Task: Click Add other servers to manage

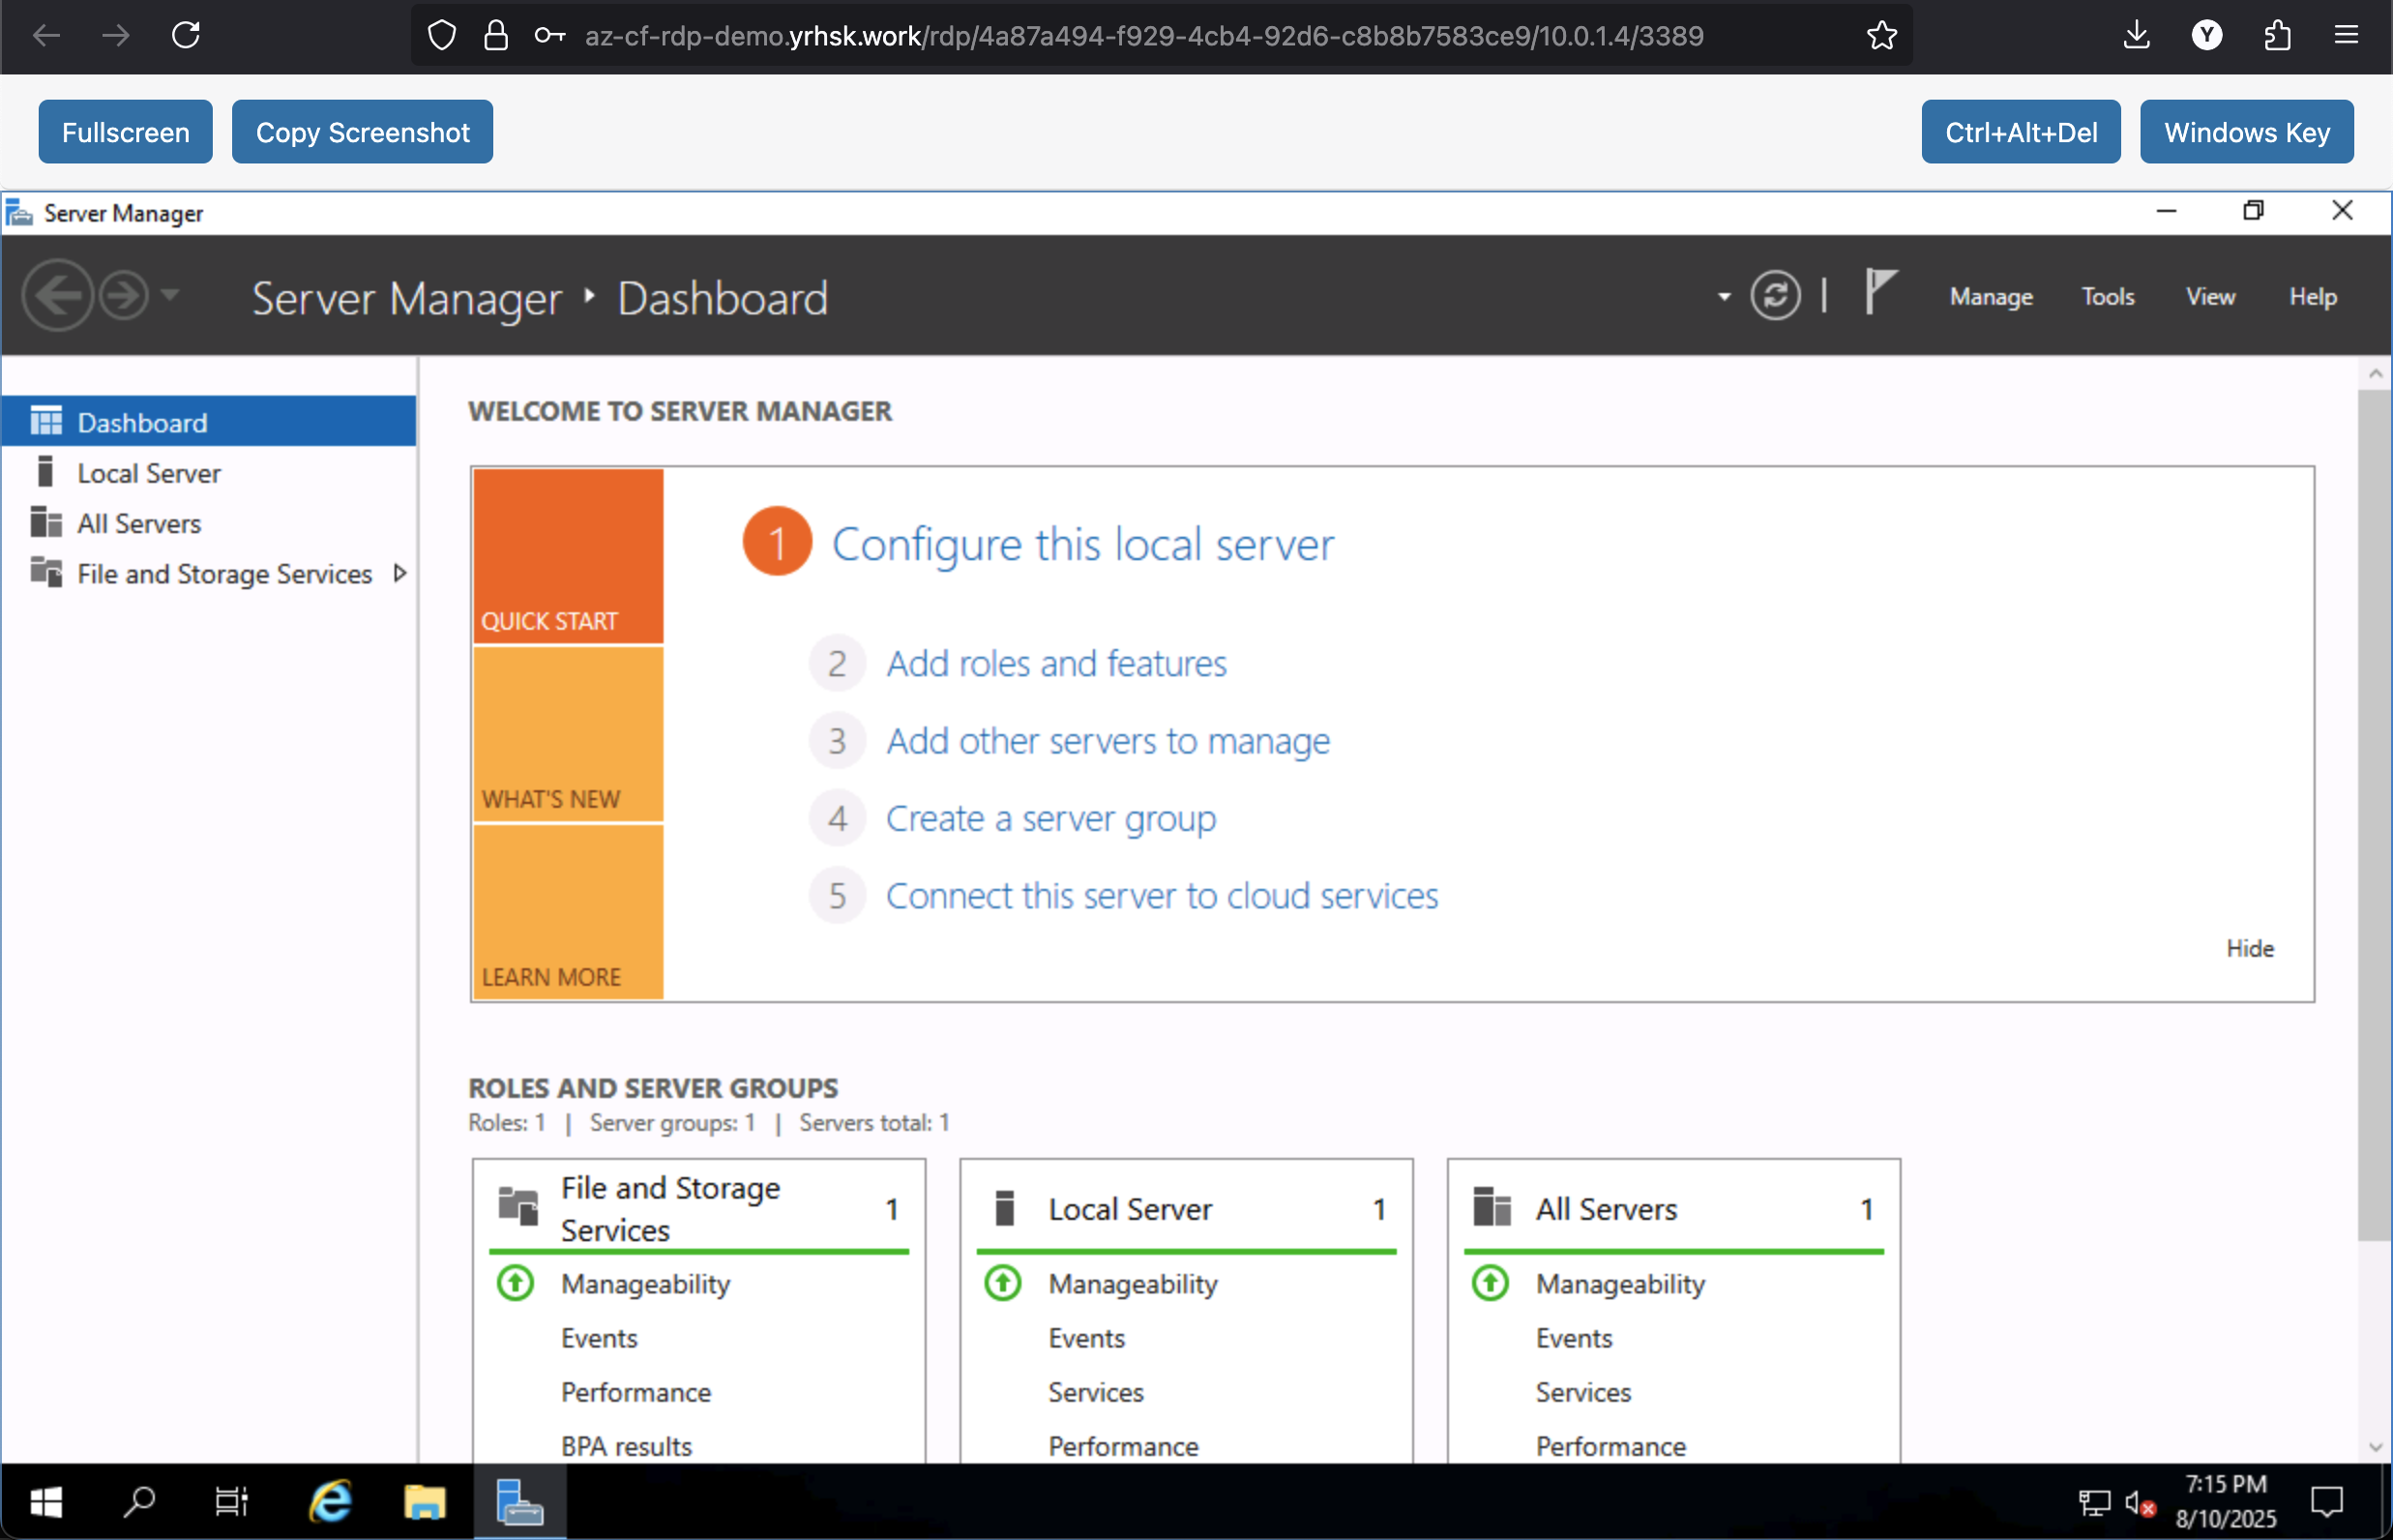Action: pyautogui.click(x=1108, y=741)
